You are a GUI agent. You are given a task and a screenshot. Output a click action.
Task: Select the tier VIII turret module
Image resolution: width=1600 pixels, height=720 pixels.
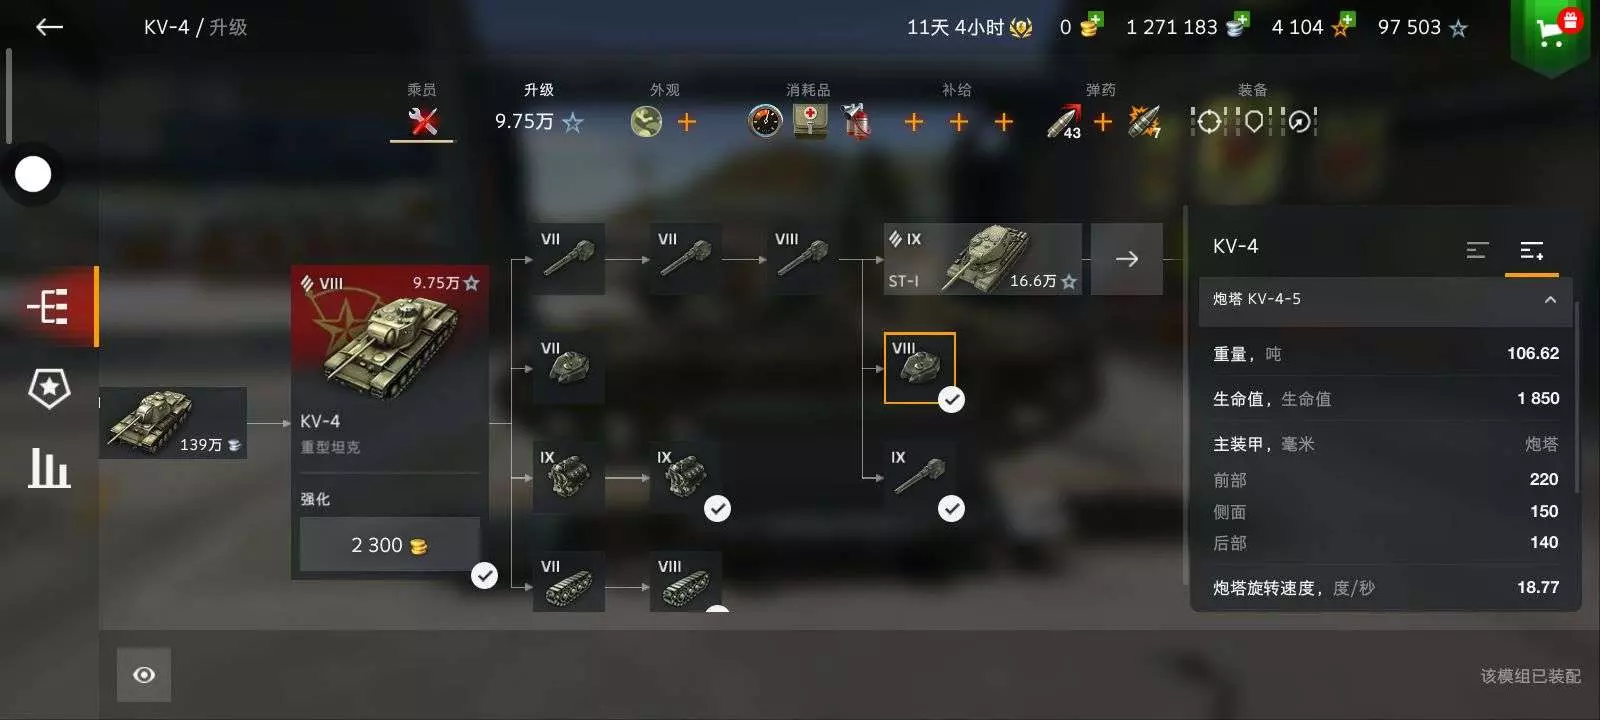920,368
